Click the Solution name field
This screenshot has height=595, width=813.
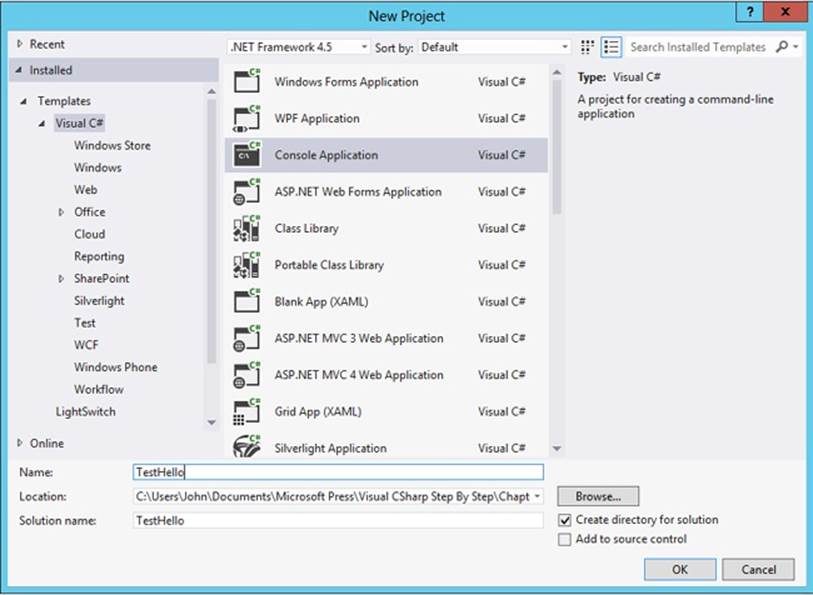coord(338,520)
